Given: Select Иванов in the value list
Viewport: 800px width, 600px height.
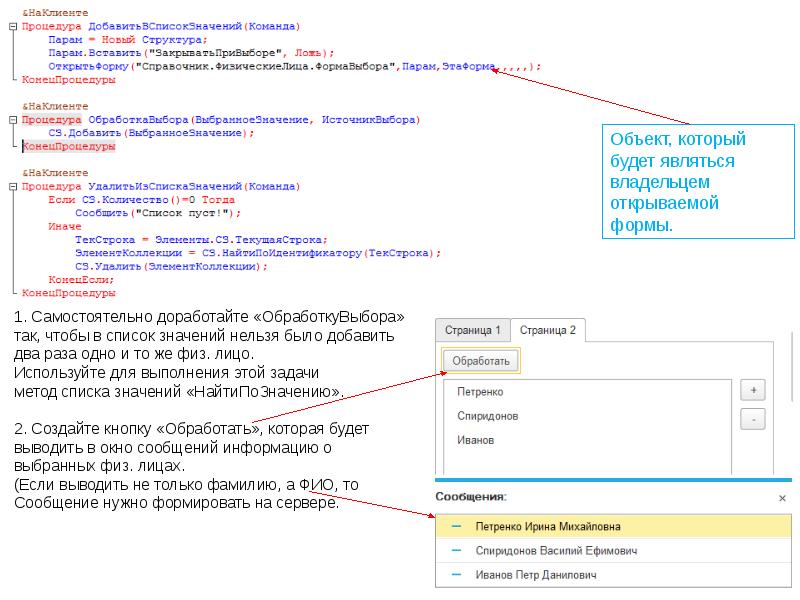Looking at the screenshot, I should pyautogui.click(x=474, y=440).
